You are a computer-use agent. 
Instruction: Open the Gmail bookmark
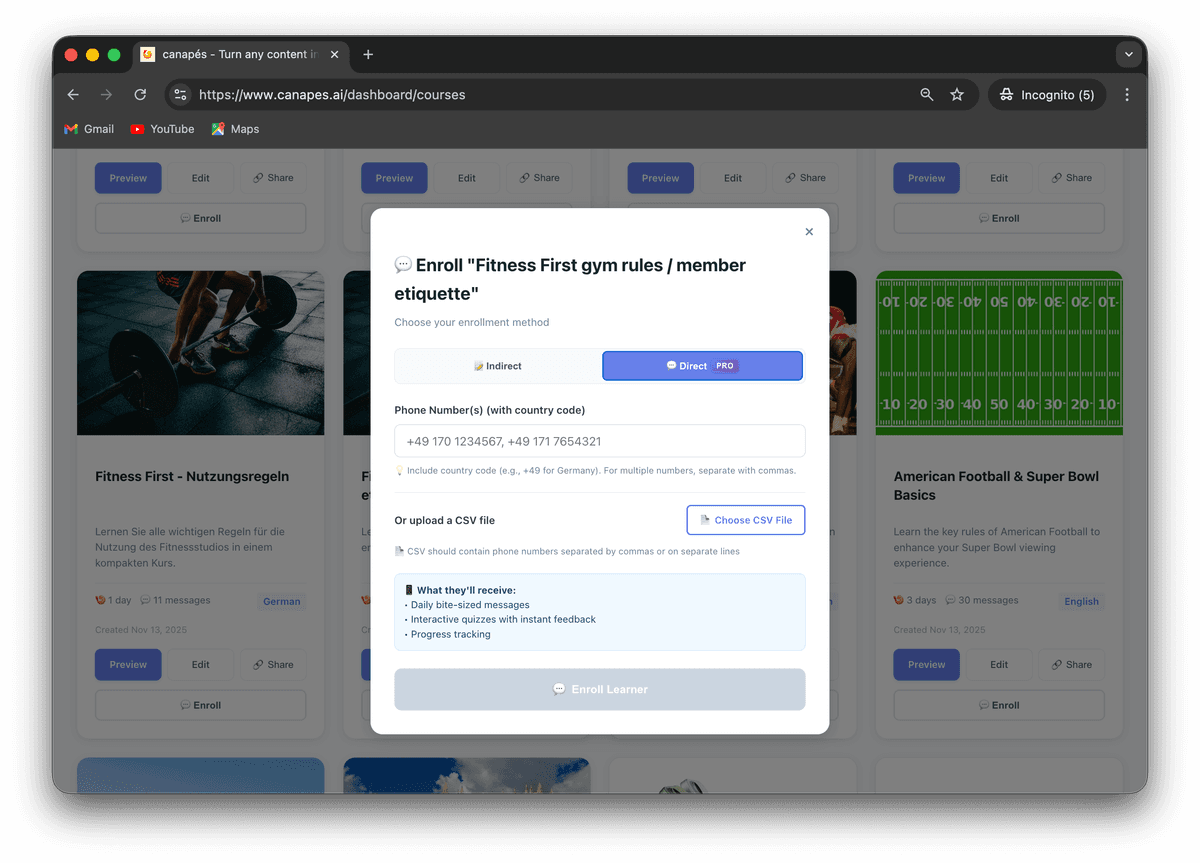[x=88, y=128]
